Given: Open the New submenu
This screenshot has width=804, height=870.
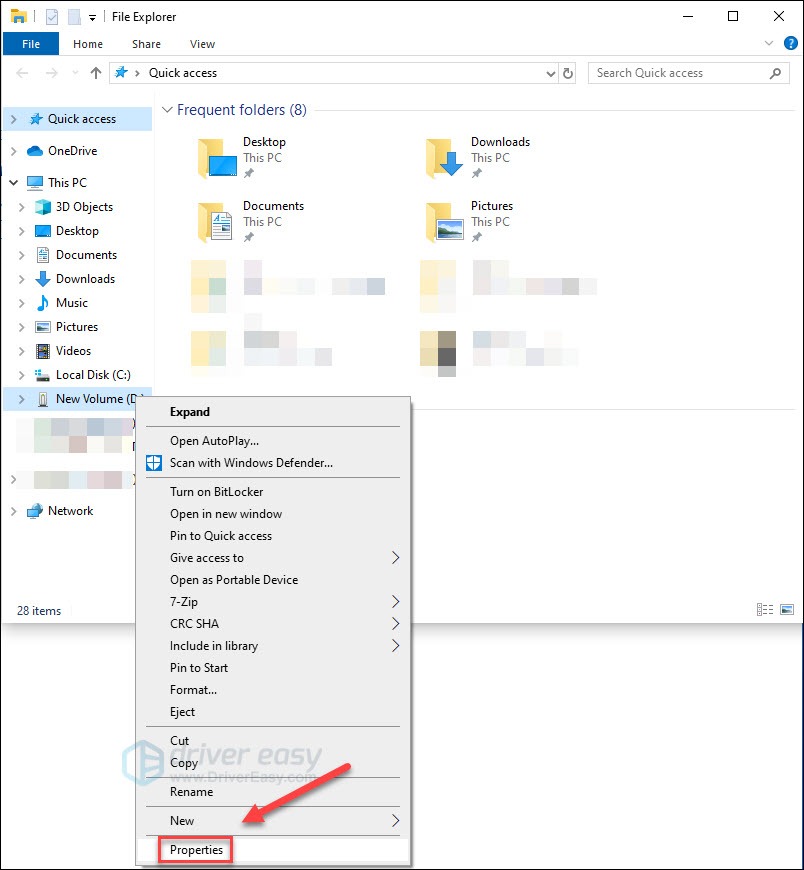Looking at the screenshot, I should click(x=272, y=821).
